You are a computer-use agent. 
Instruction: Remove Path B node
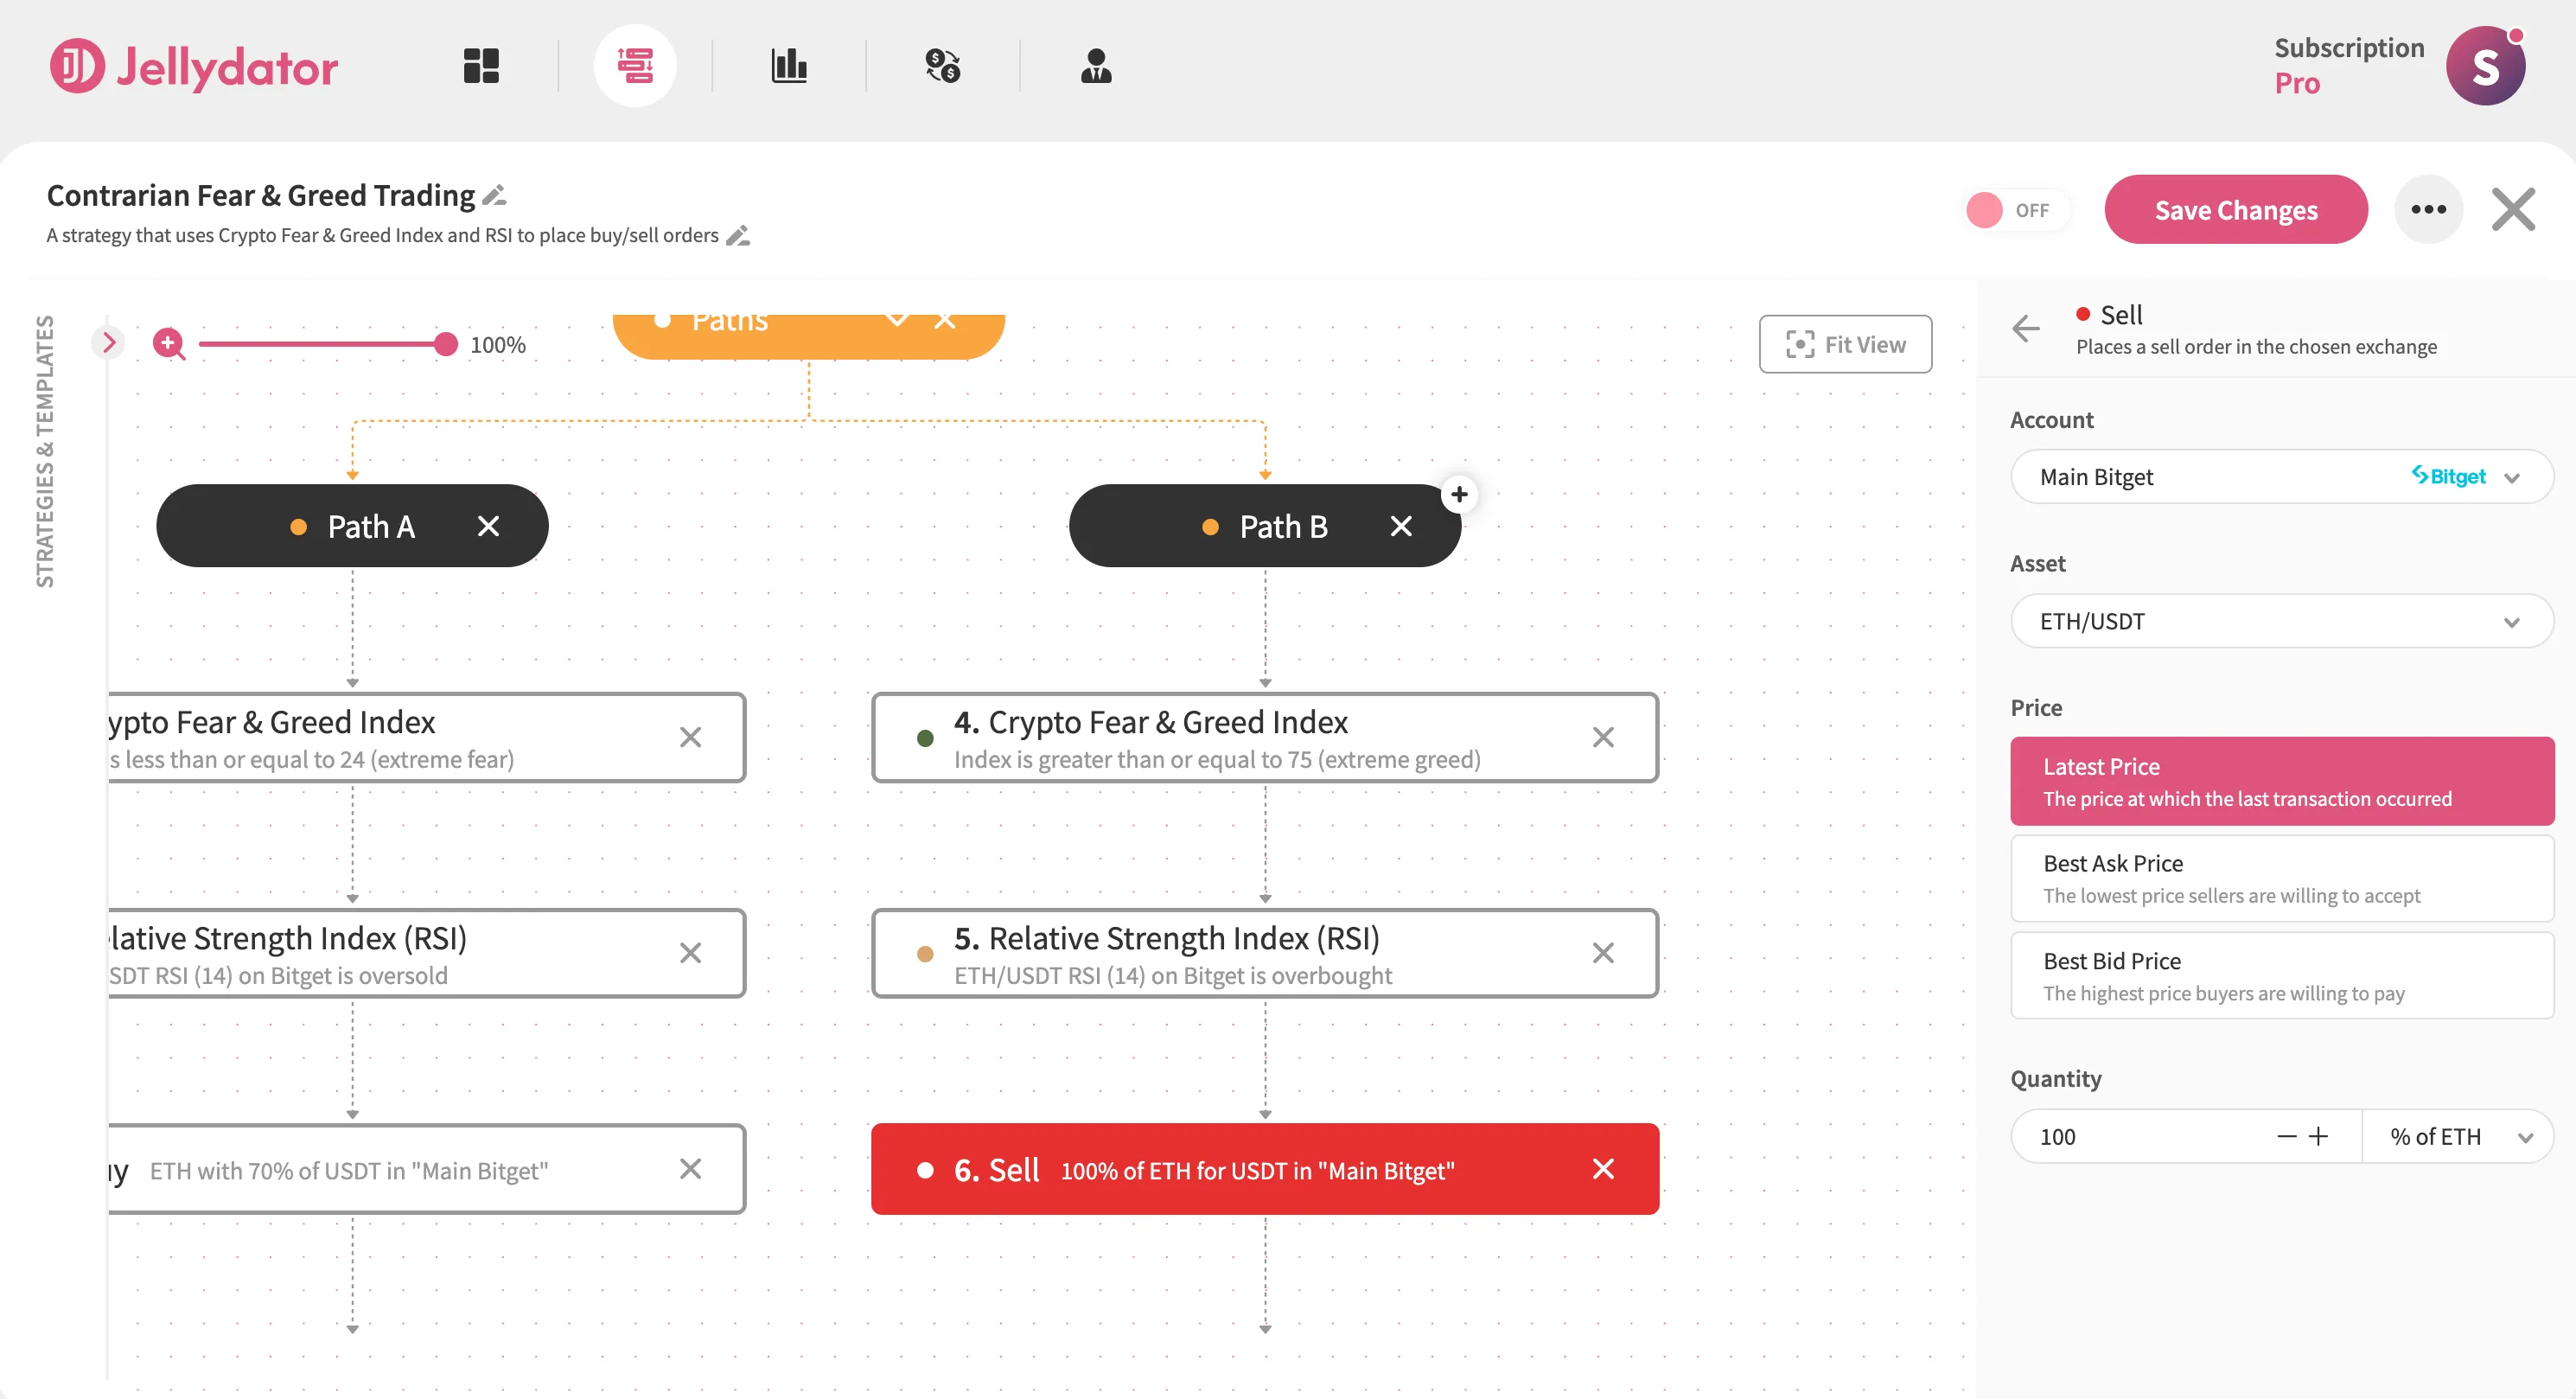click(x=1401, y=526)
